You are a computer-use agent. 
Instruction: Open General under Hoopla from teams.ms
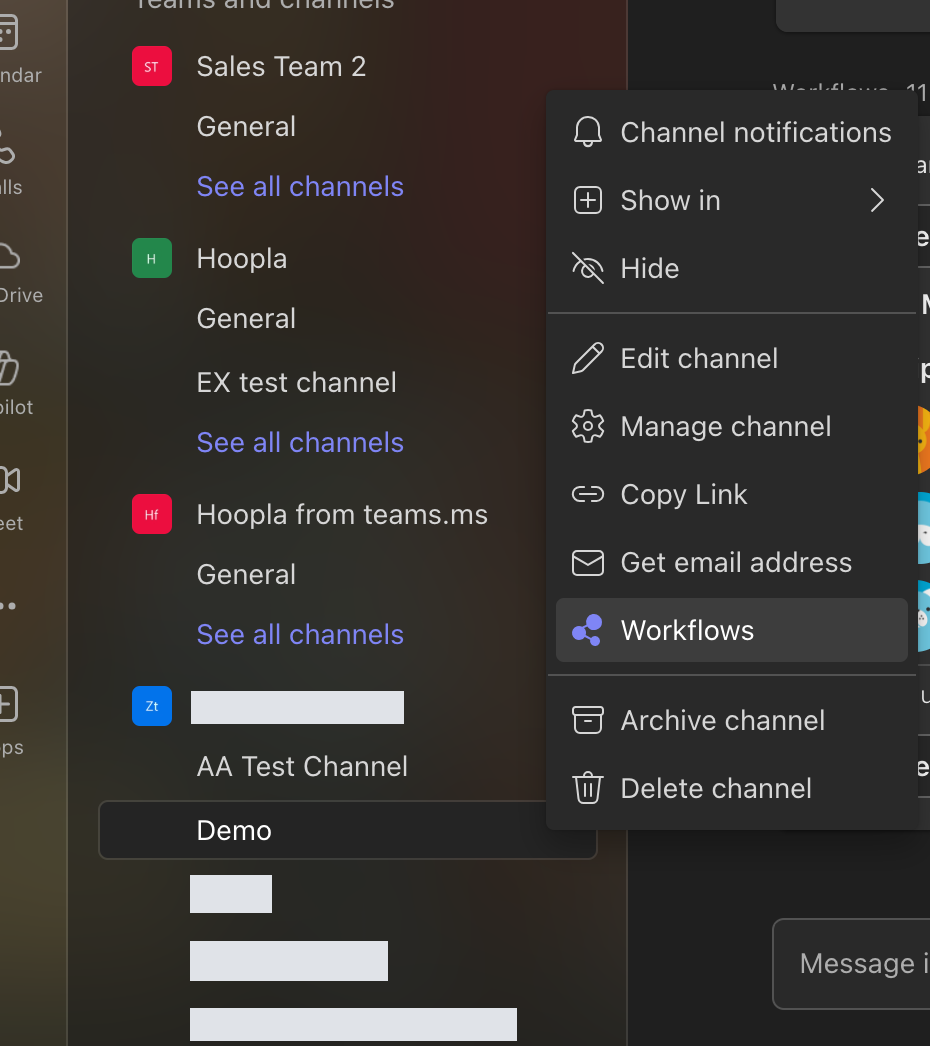tap(246, 575)
